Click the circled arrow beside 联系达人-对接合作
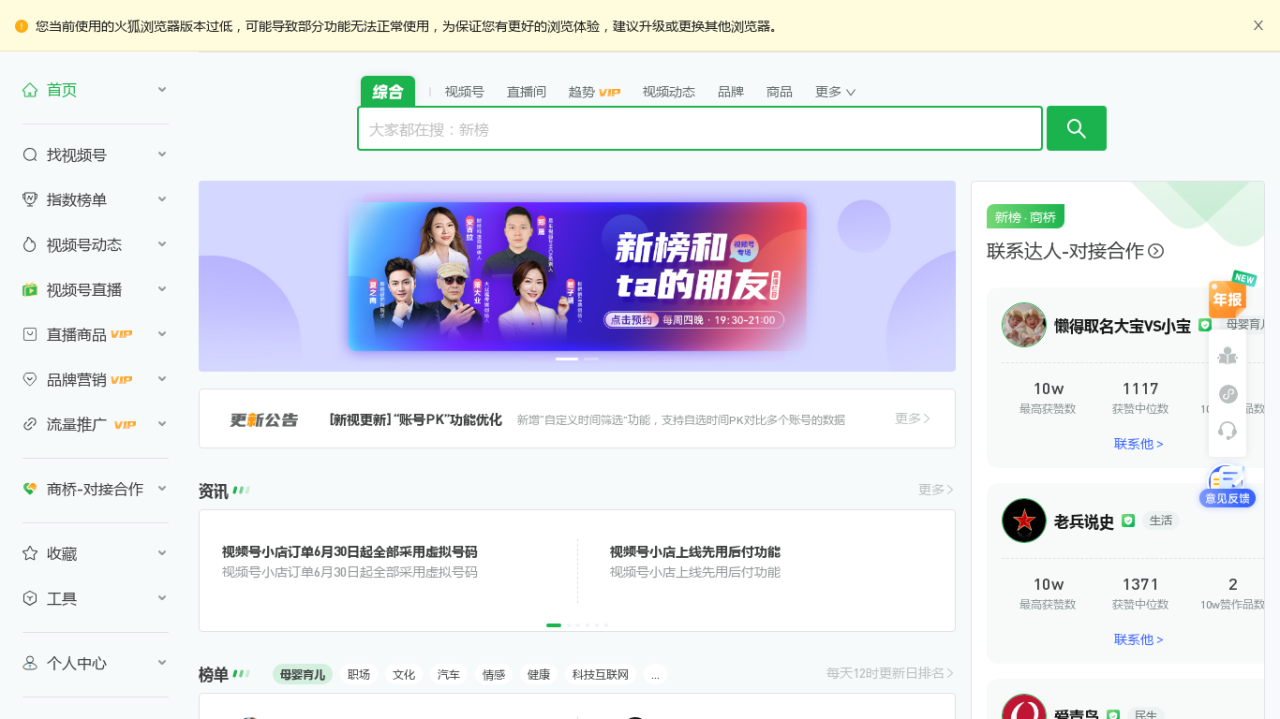This screenshot has width=1280, height=719. click(1156, 251)
